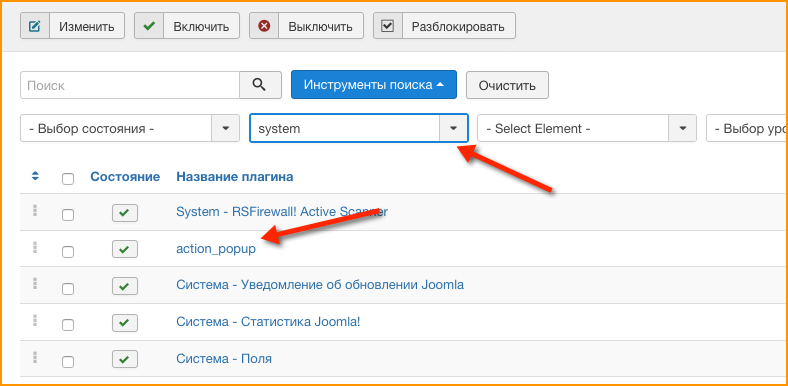Expand the Select Element dropdown

pyautogui.click(x=586, y=128)
